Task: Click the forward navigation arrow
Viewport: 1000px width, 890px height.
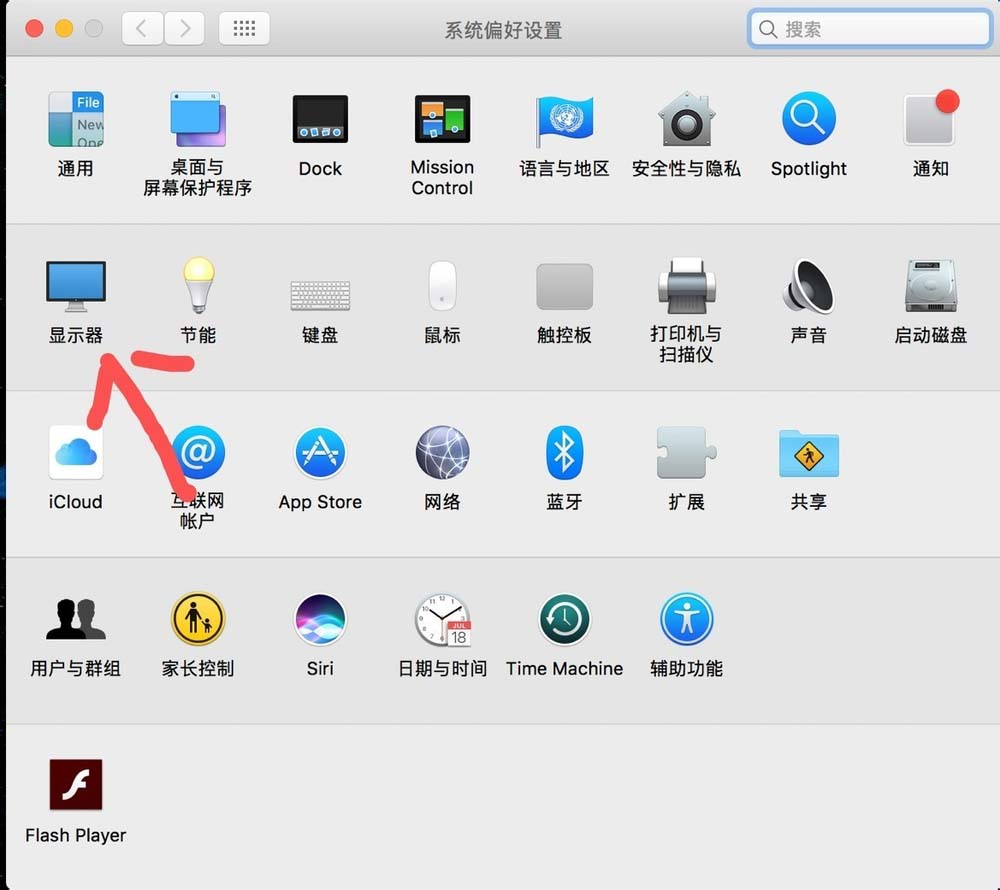Action: (x=184, y=28)
